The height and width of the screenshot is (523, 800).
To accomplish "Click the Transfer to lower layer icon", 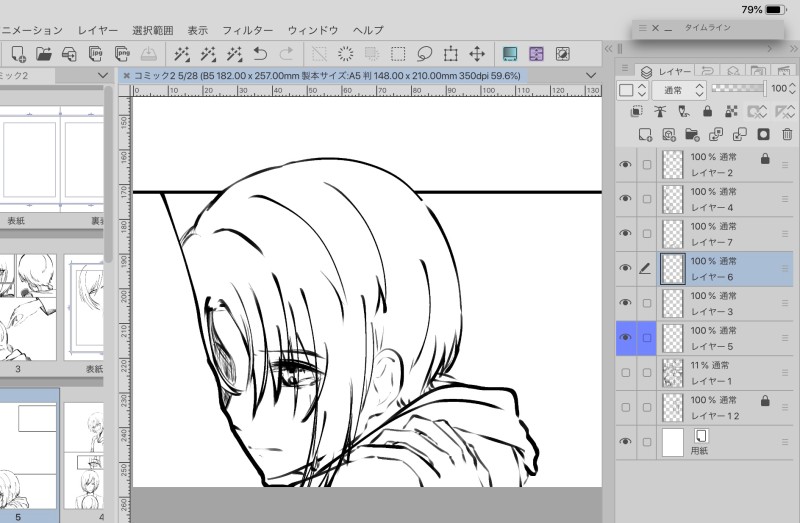I will (716, 134).
